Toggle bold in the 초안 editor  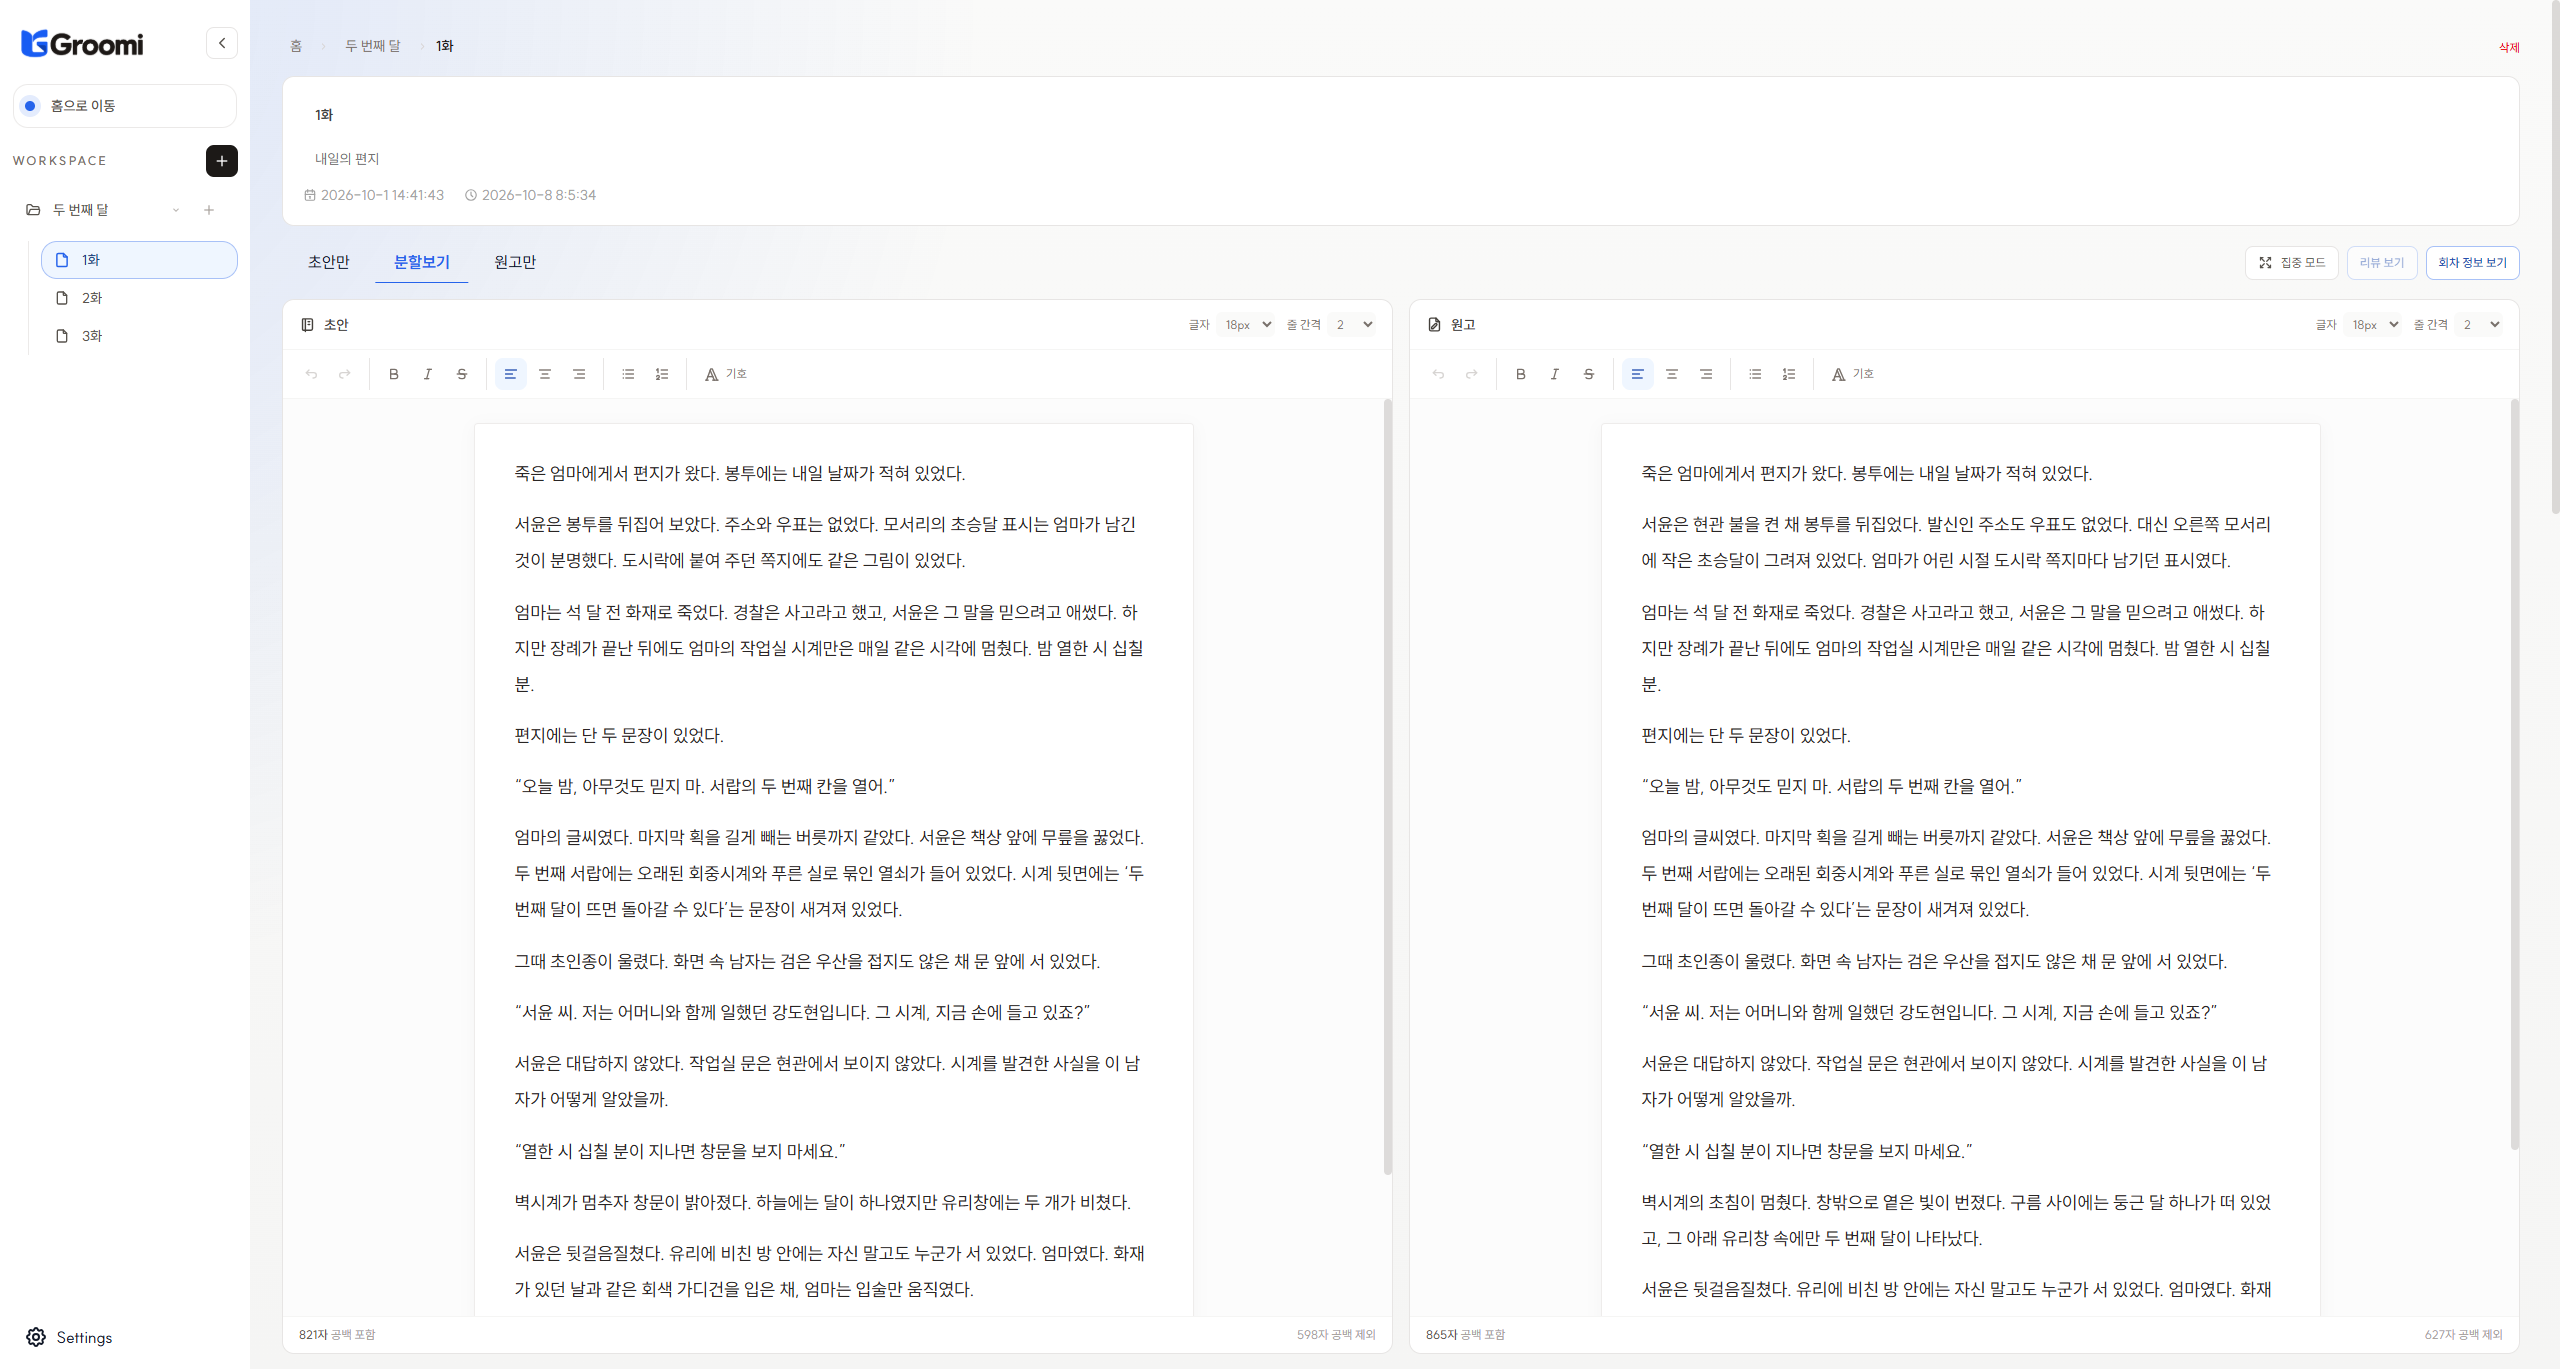point(394,375)
